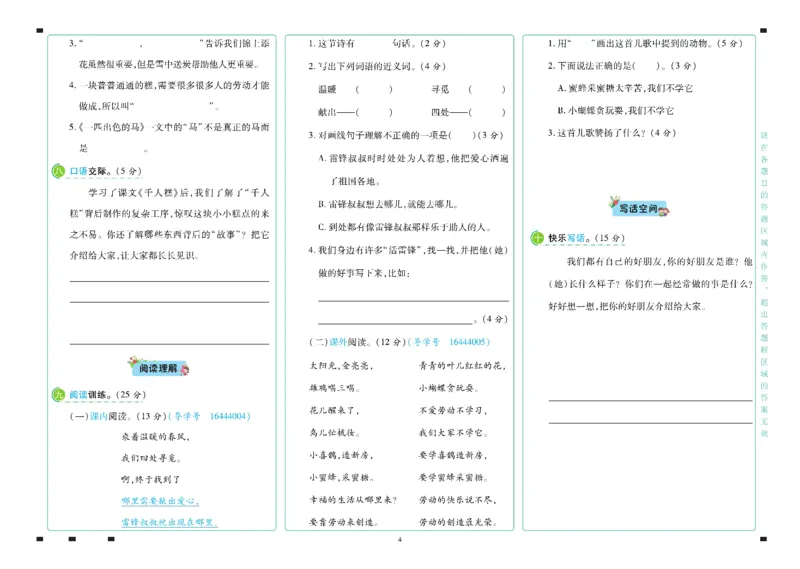Click page number 4 at the bottom
800x569 pixels.
click(399, 539)
